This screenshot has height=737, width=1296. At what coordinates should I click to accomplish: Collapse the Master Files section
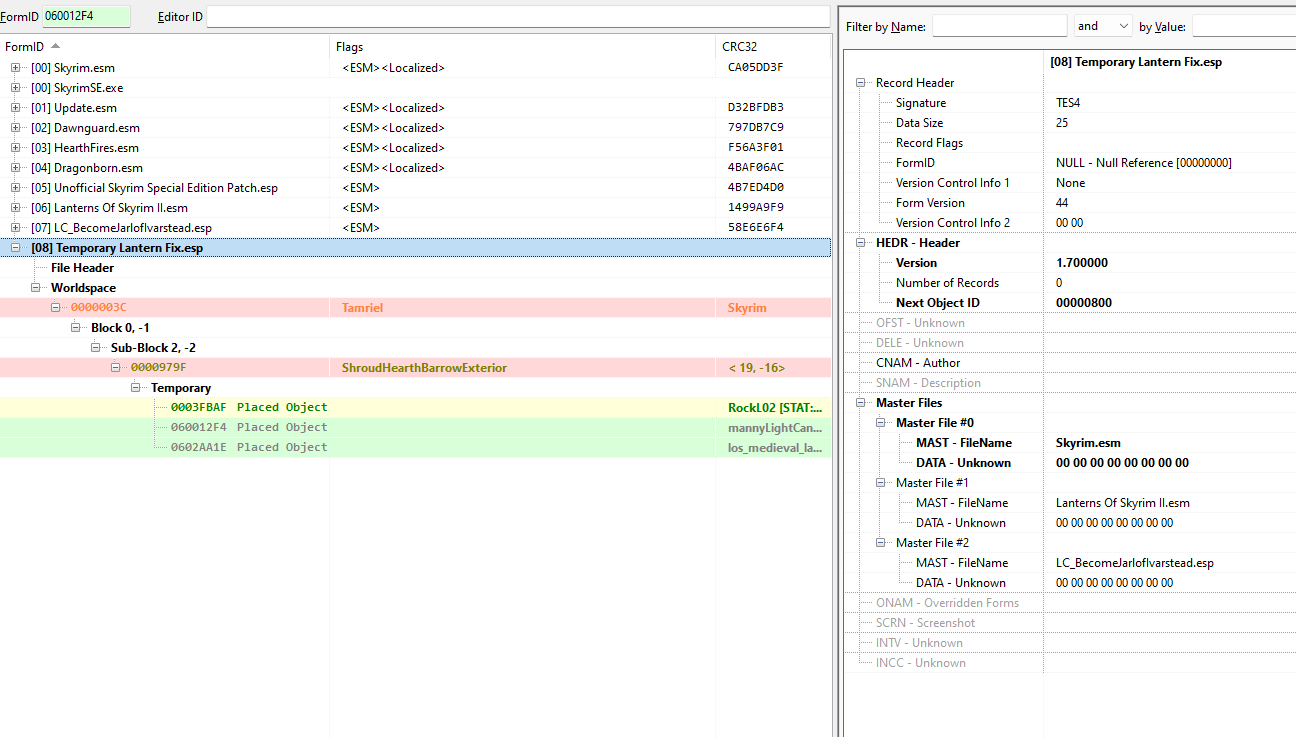(860, 403)
